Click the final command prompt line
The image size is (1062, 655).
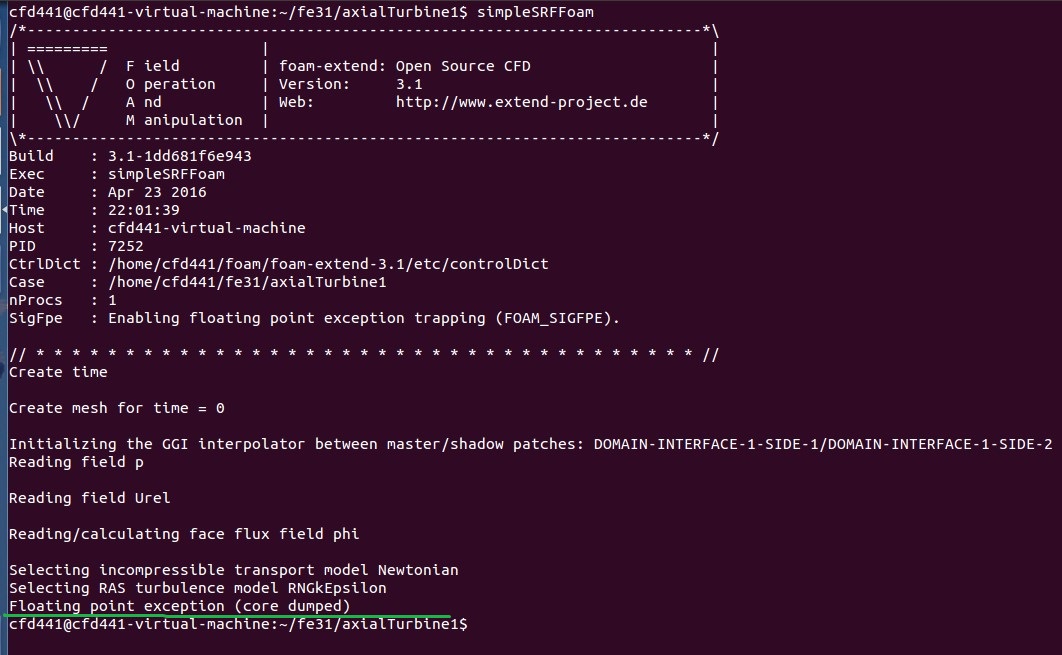point(238,624)
